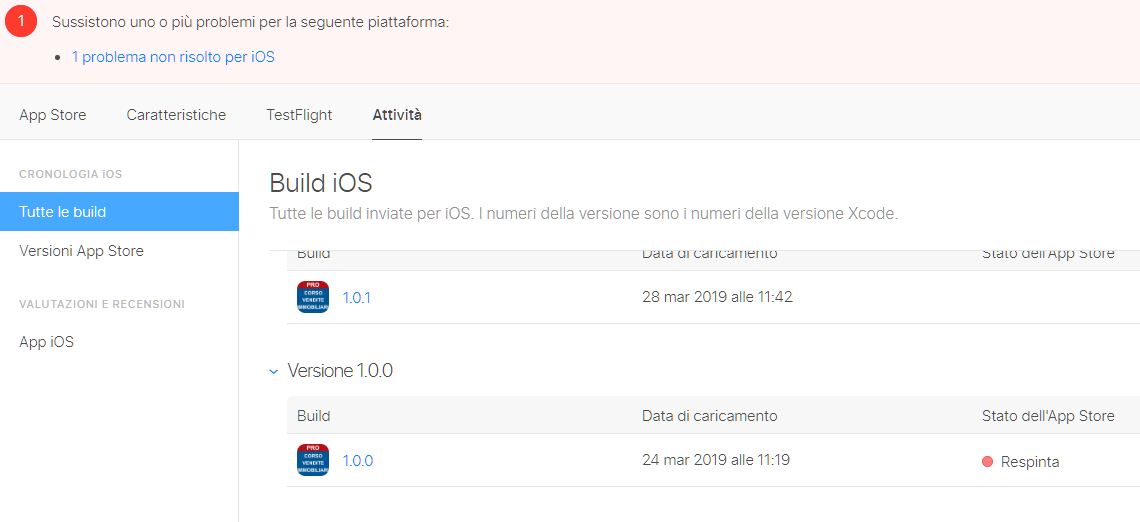The height and width of the screenshot is (522, 1140).
Task: Open 'Versioni App Store' in the sidebar
Action: click(x=81, y=251)
